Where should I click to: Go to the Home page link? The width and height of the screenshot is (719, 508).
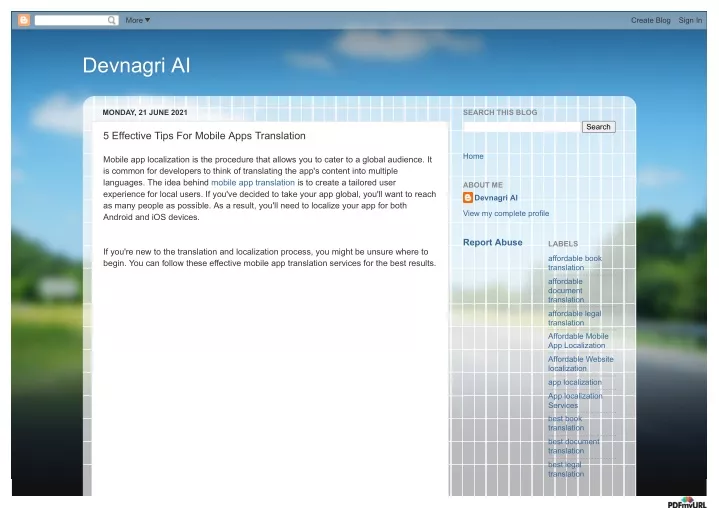(473, 156)
